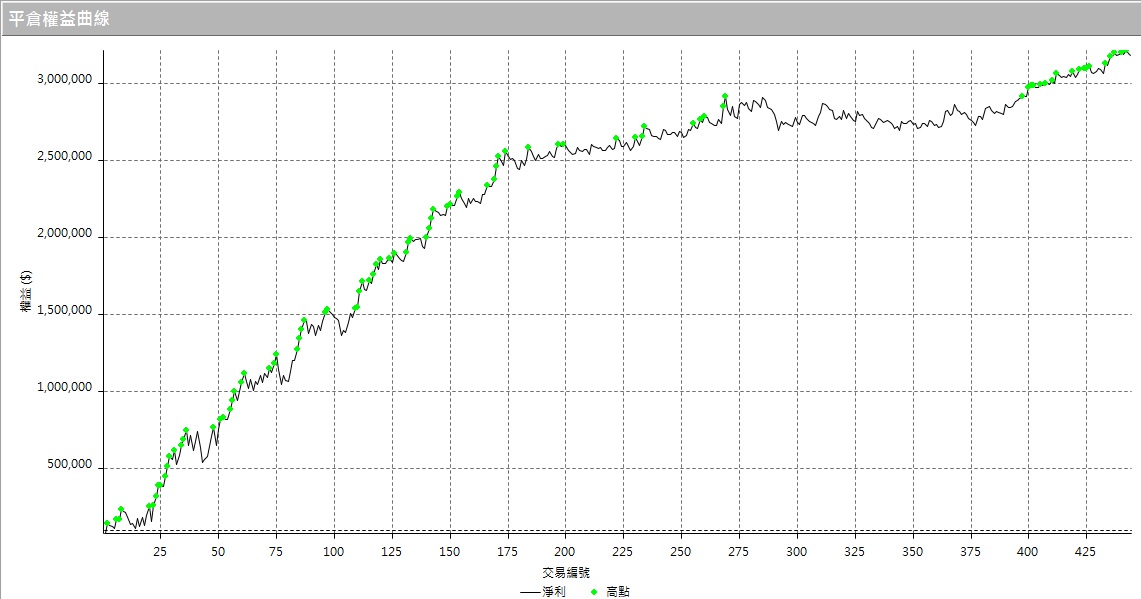Click the high-point marker near trade 222
This screenshot has width=1141, height=599.
[616, 138]
